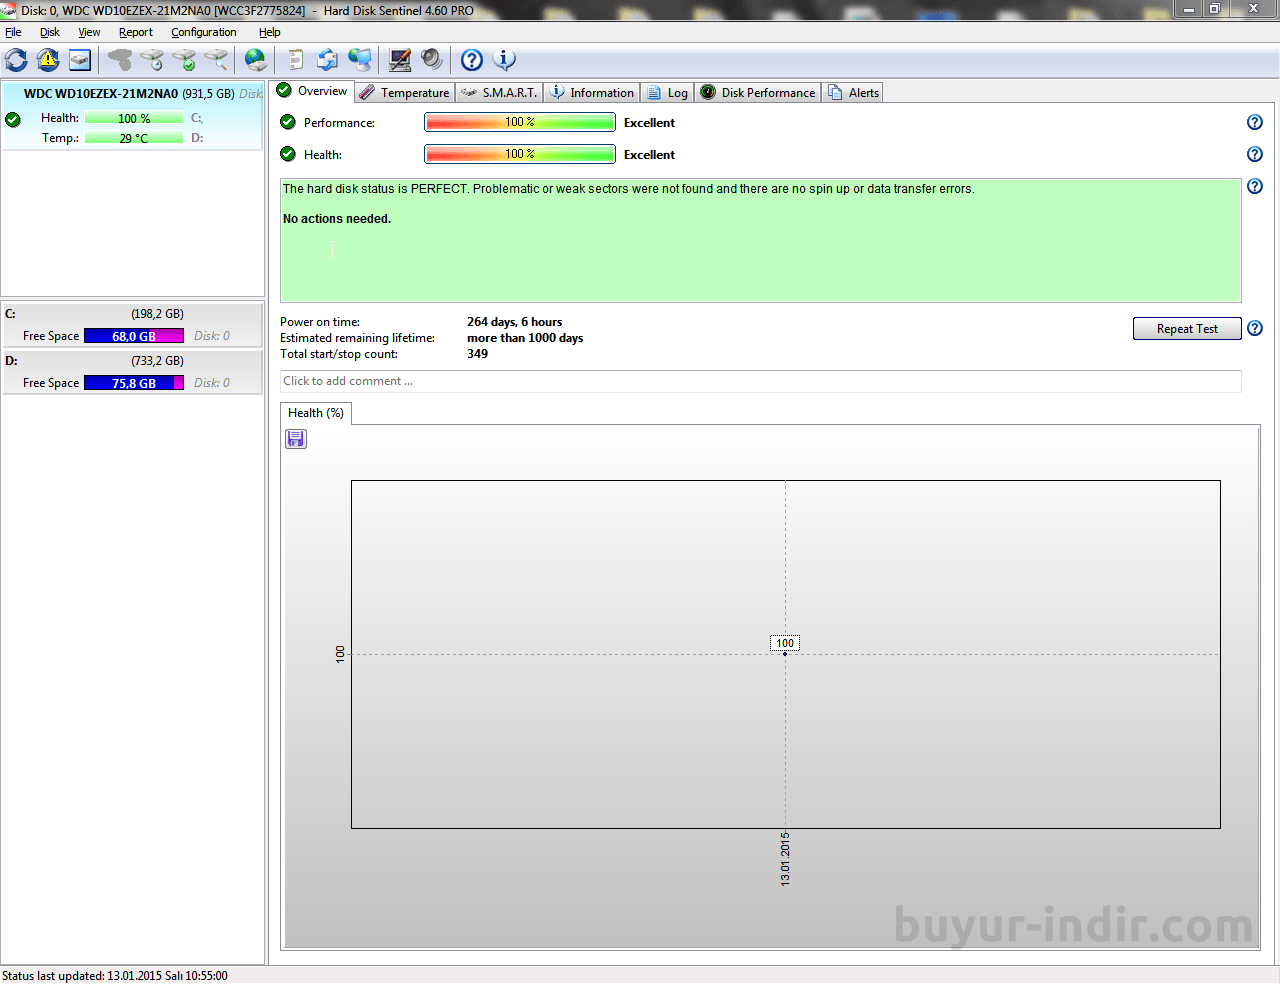Click the disk icon with clock overlay
This screenshot has height=984, width=1280.
152,60
